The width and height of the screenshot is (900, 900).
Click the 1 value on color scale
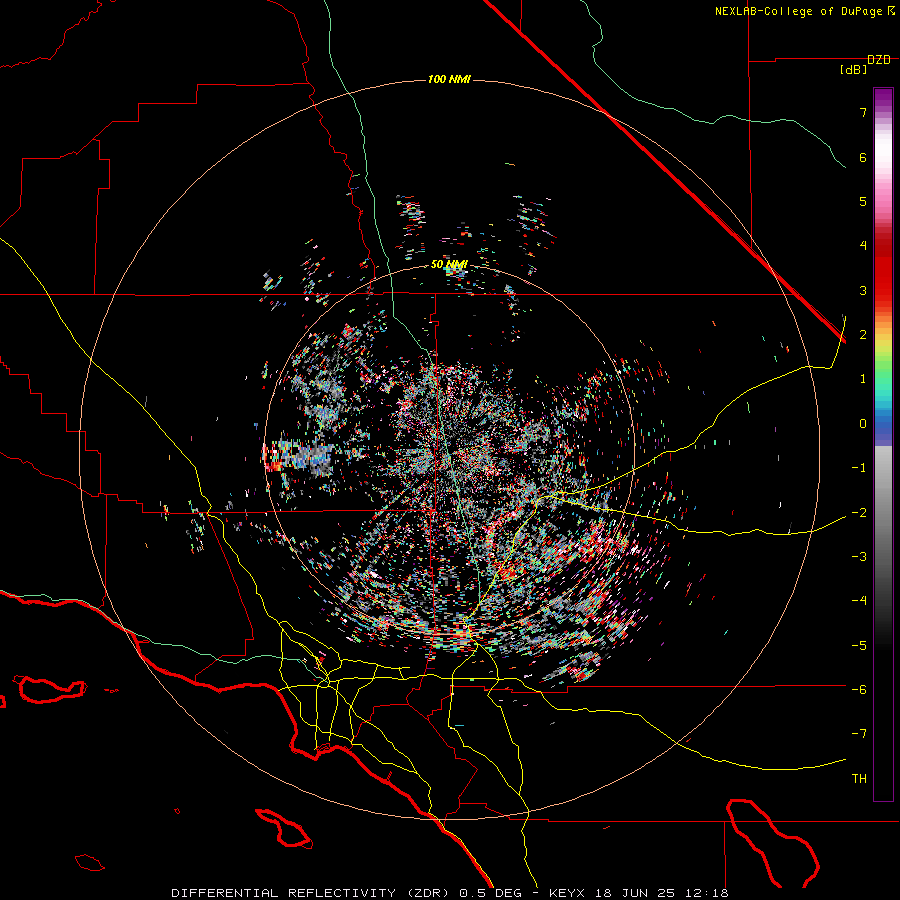tap(863, 379)
